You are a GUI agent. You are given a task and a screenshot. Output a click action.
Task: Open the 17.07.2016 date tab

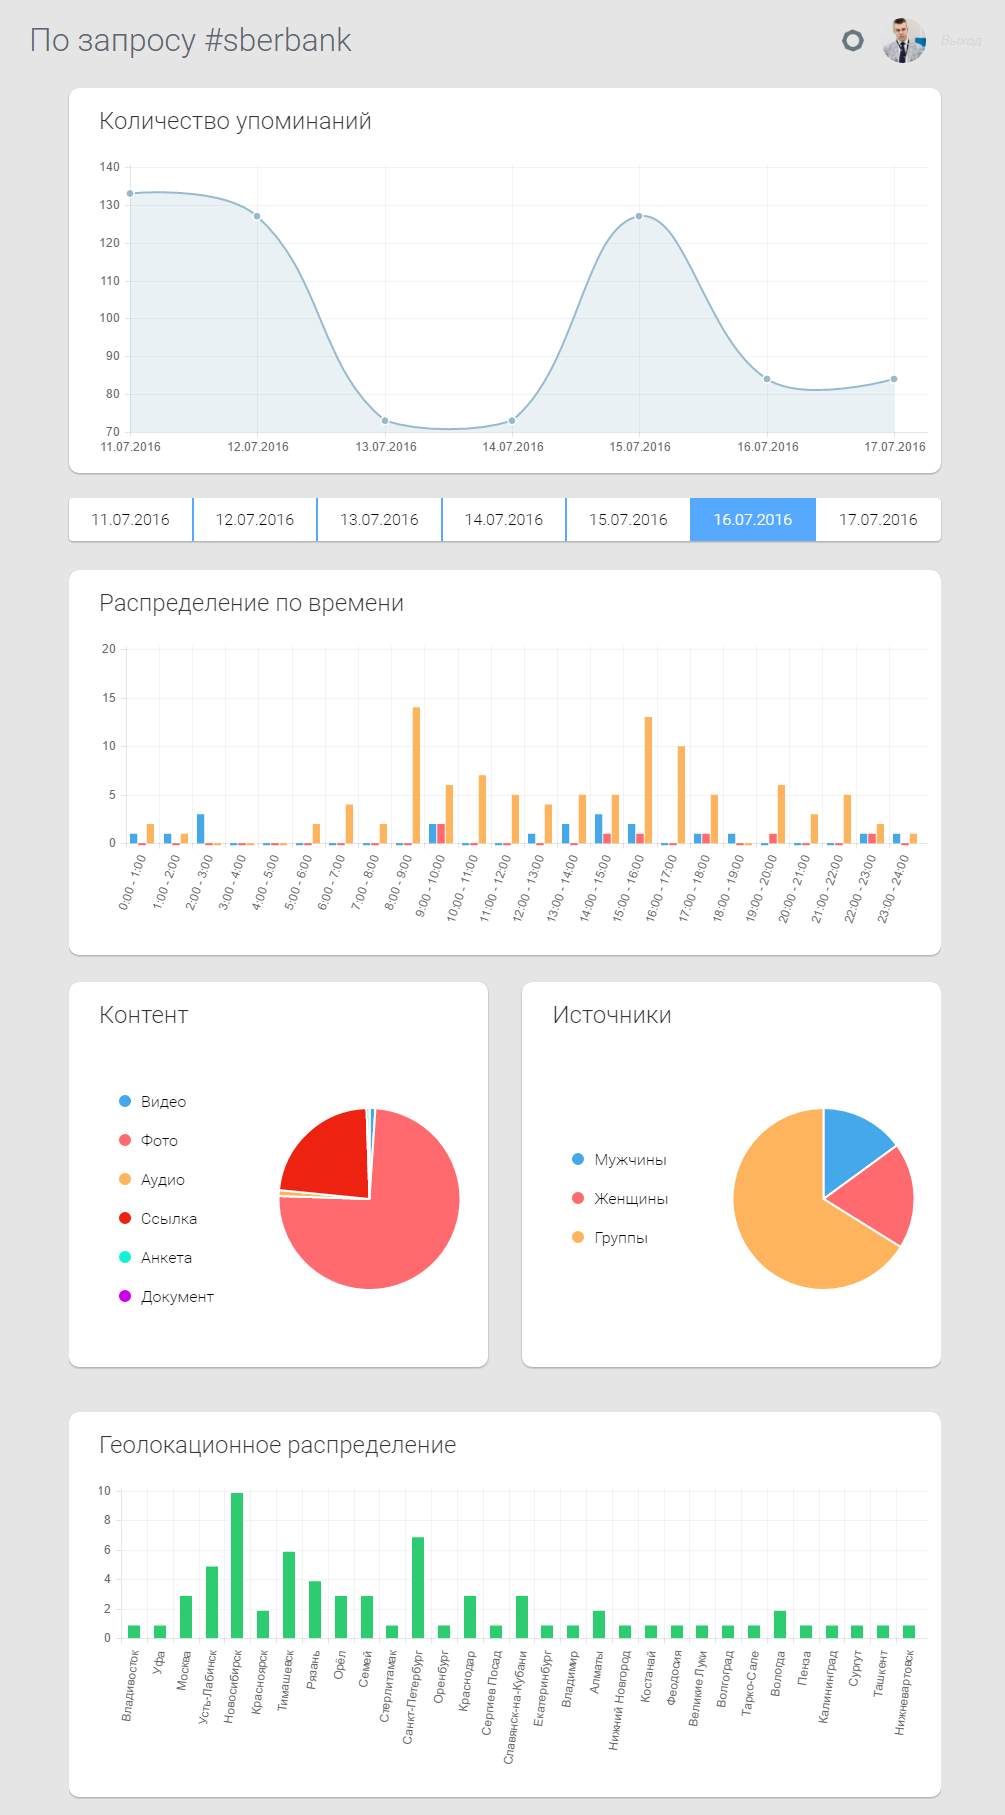coord(878,520)
